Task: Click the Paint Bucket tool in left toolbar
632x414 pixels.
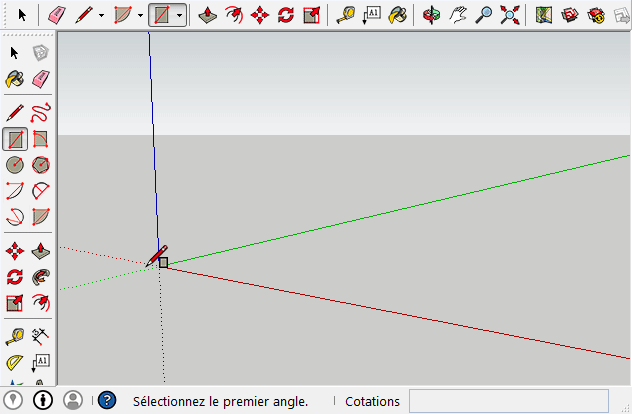Action: point(15,79)
